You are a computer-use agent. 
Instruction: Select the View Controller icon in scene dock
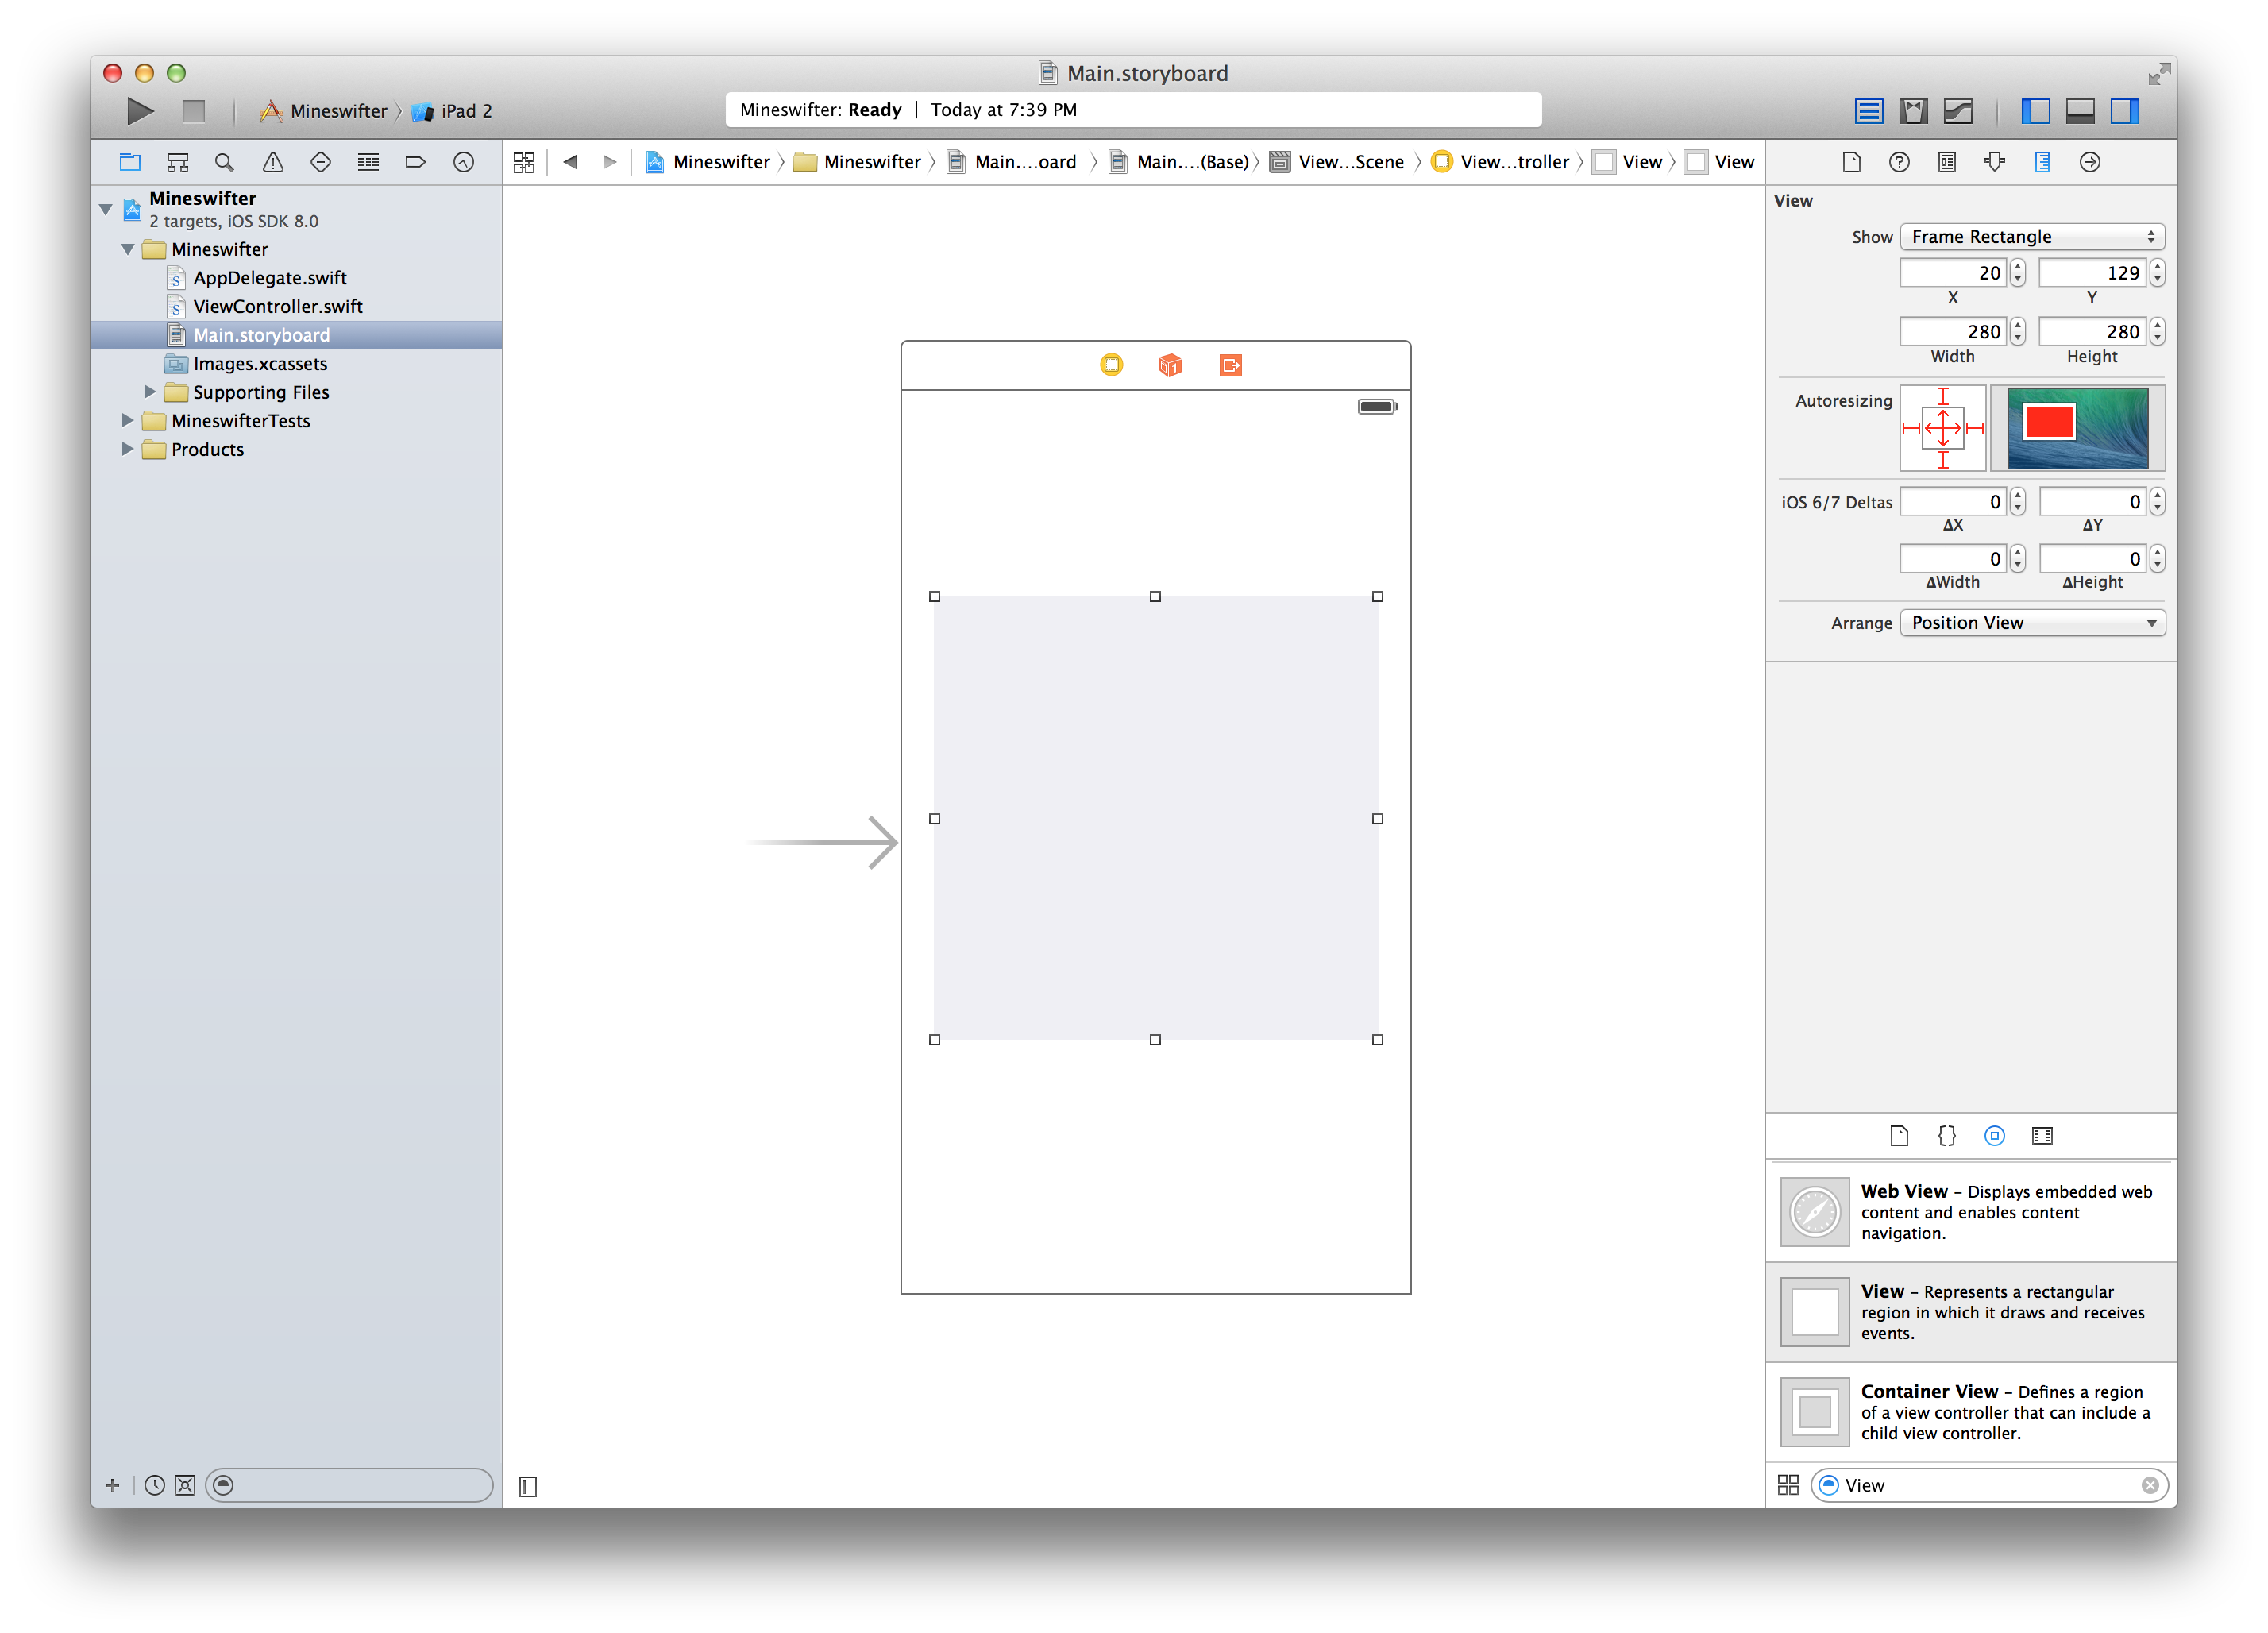point(1111,365)
